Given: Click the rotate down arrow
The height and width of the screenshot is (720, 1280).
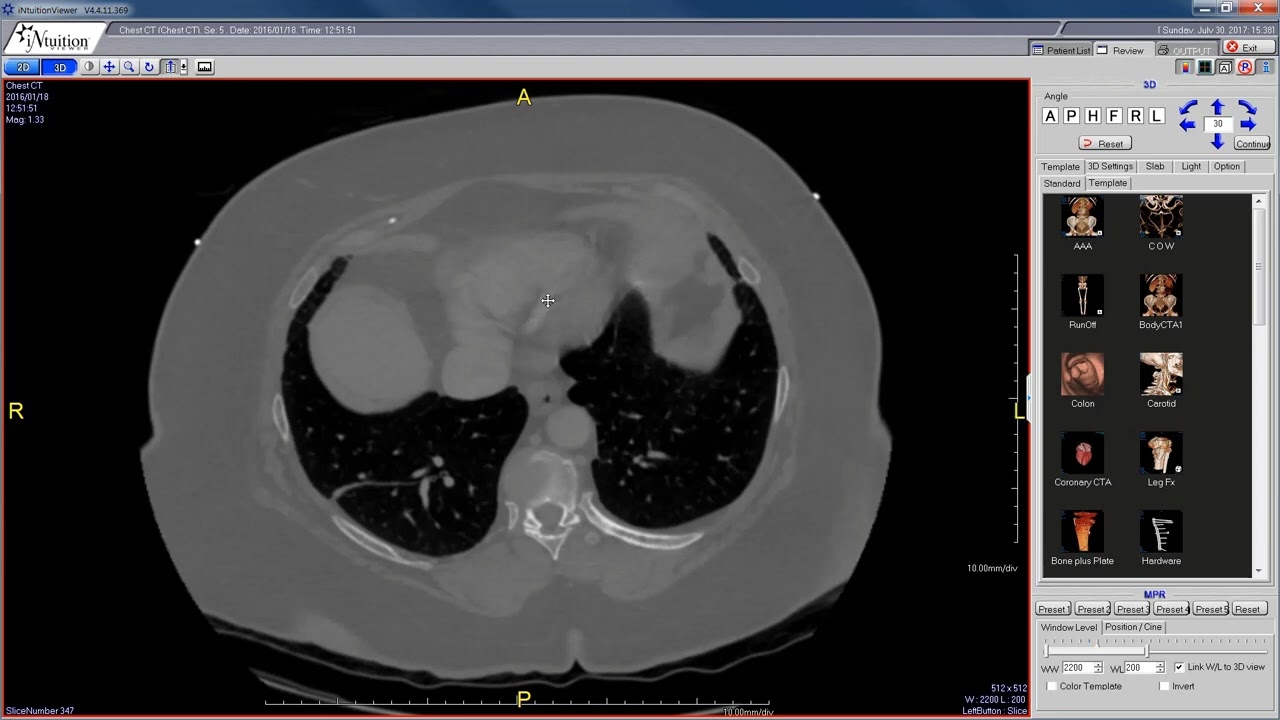Looking at the screenshot, I should click(1217, 142).
